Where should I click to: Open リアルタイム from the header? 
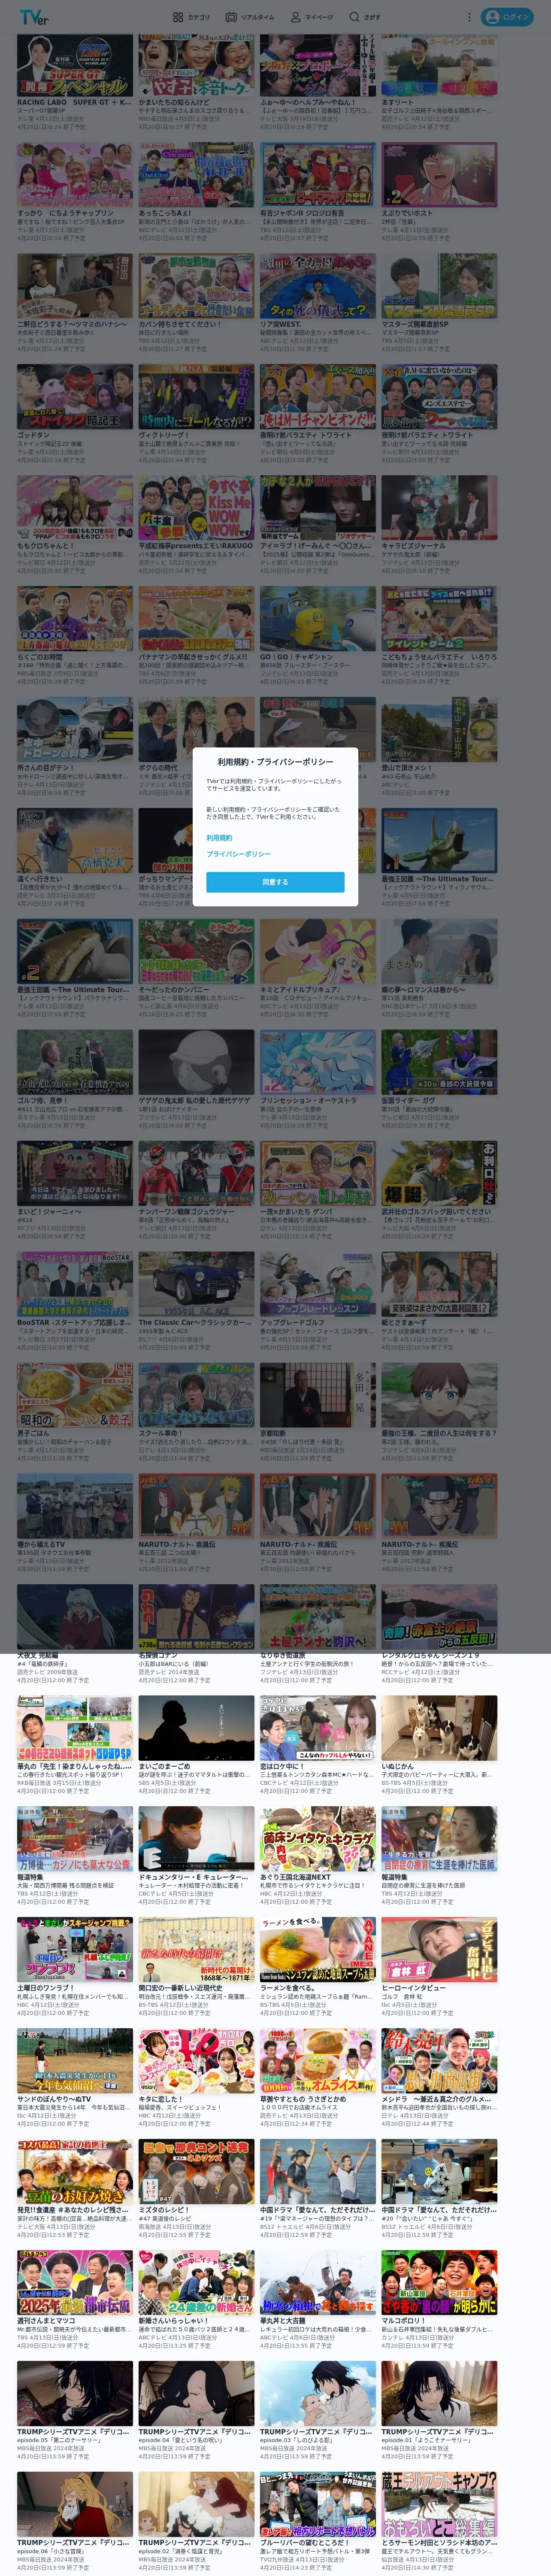point(250,17)
